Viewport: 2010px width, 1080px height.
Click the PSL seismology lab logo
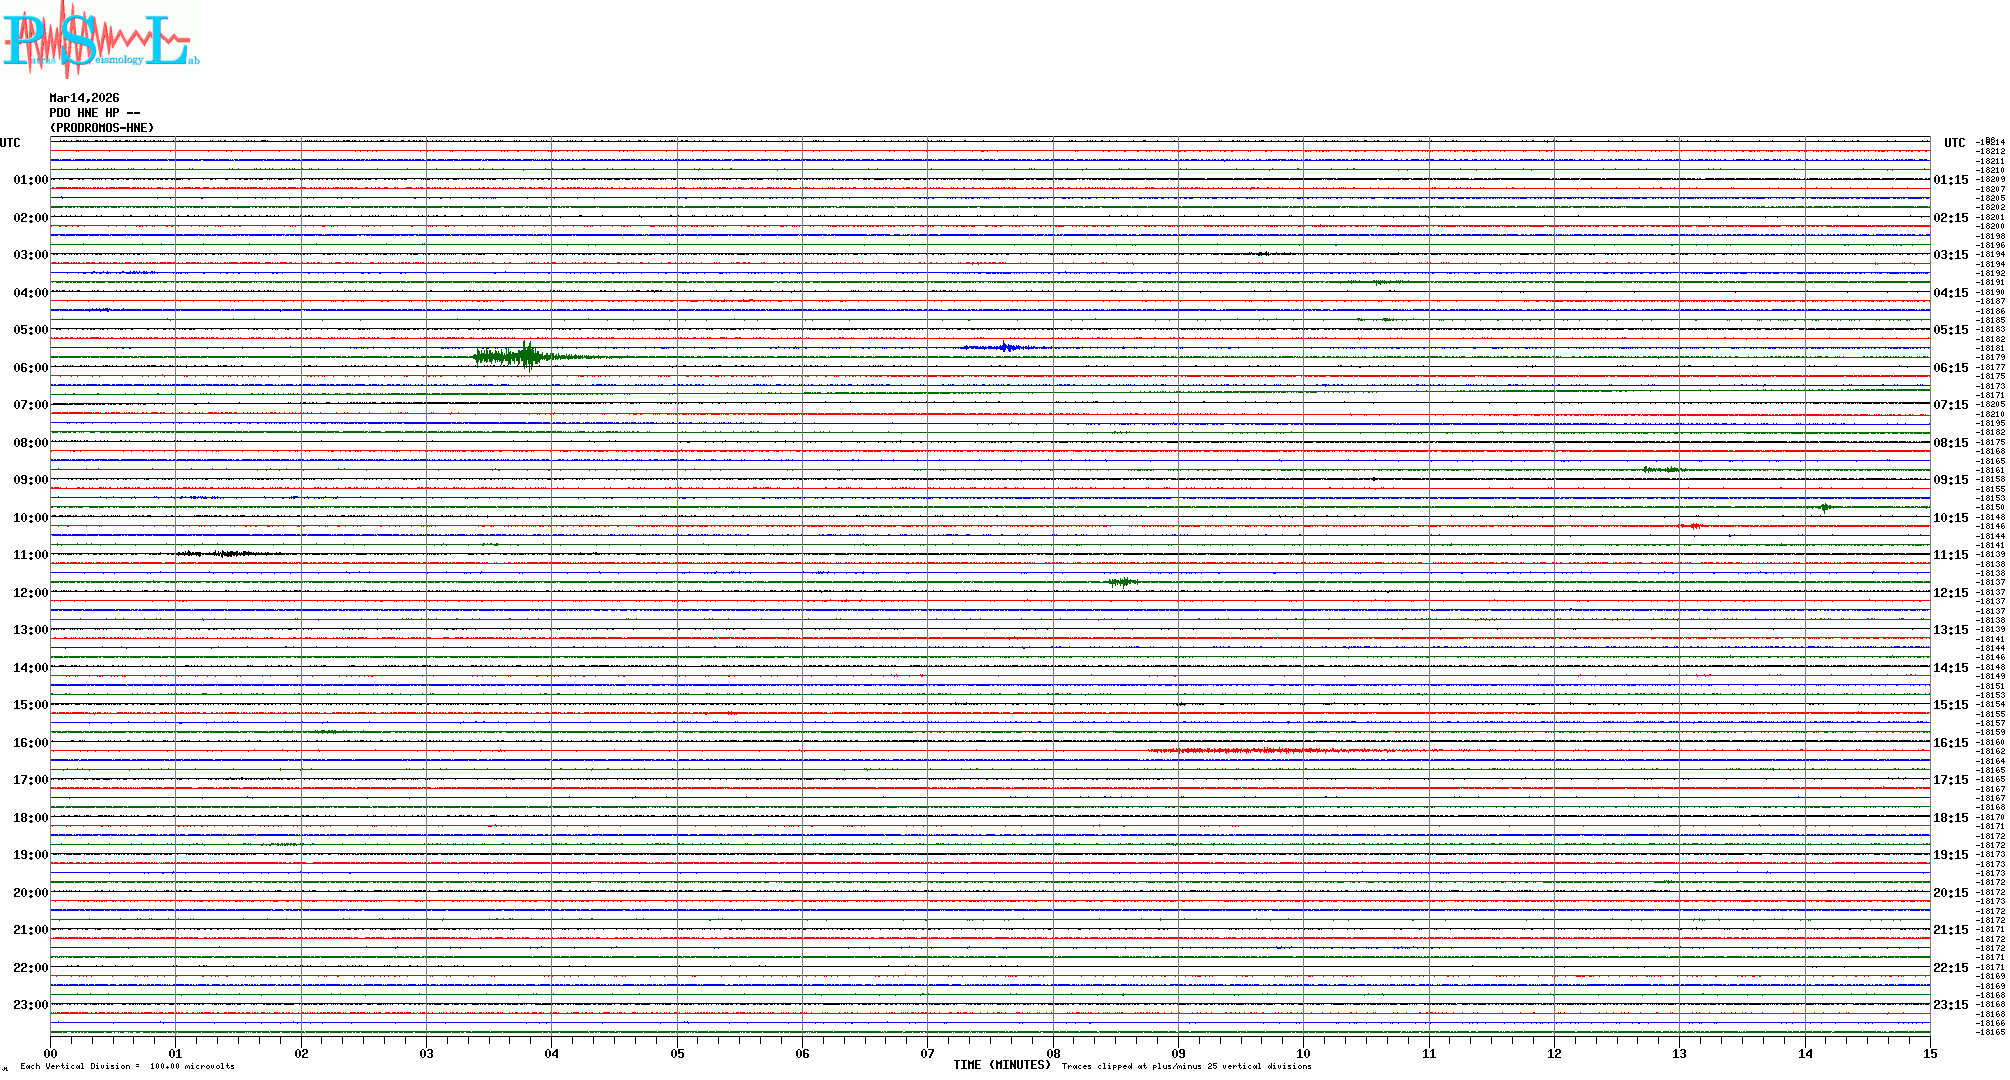(100, 40)
